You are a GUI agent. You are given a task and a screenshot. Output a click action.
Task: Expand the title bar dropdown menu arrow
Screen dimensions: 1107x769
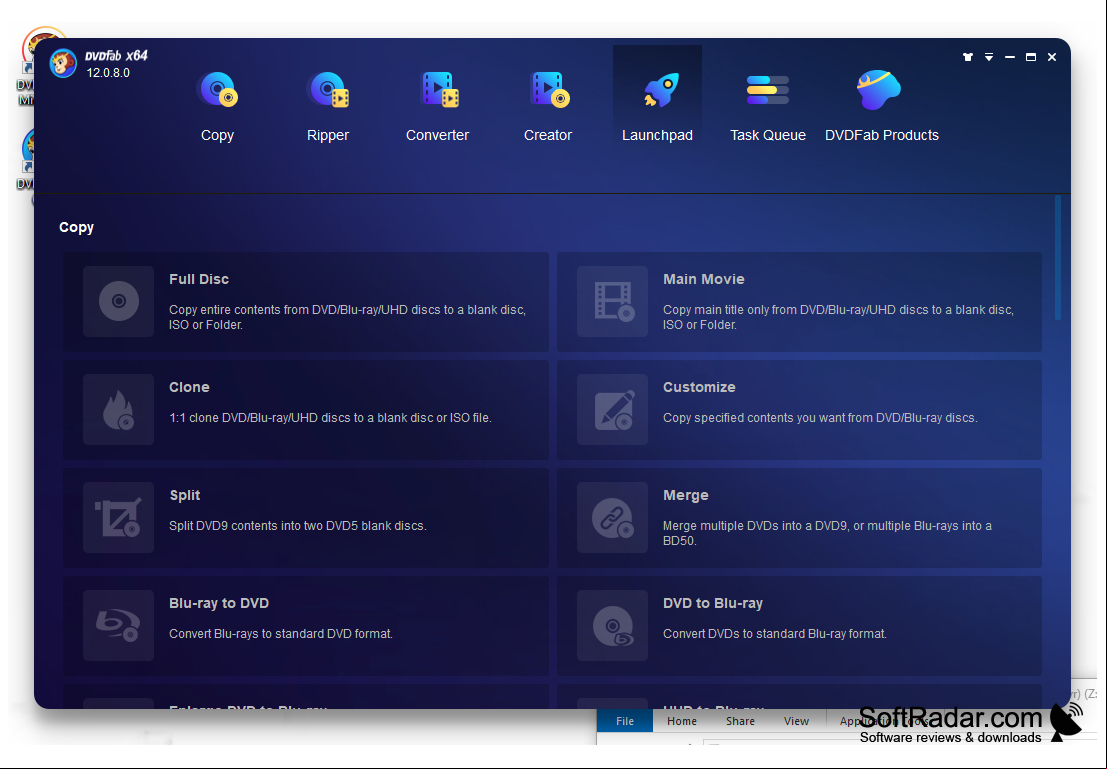[989, 57]
